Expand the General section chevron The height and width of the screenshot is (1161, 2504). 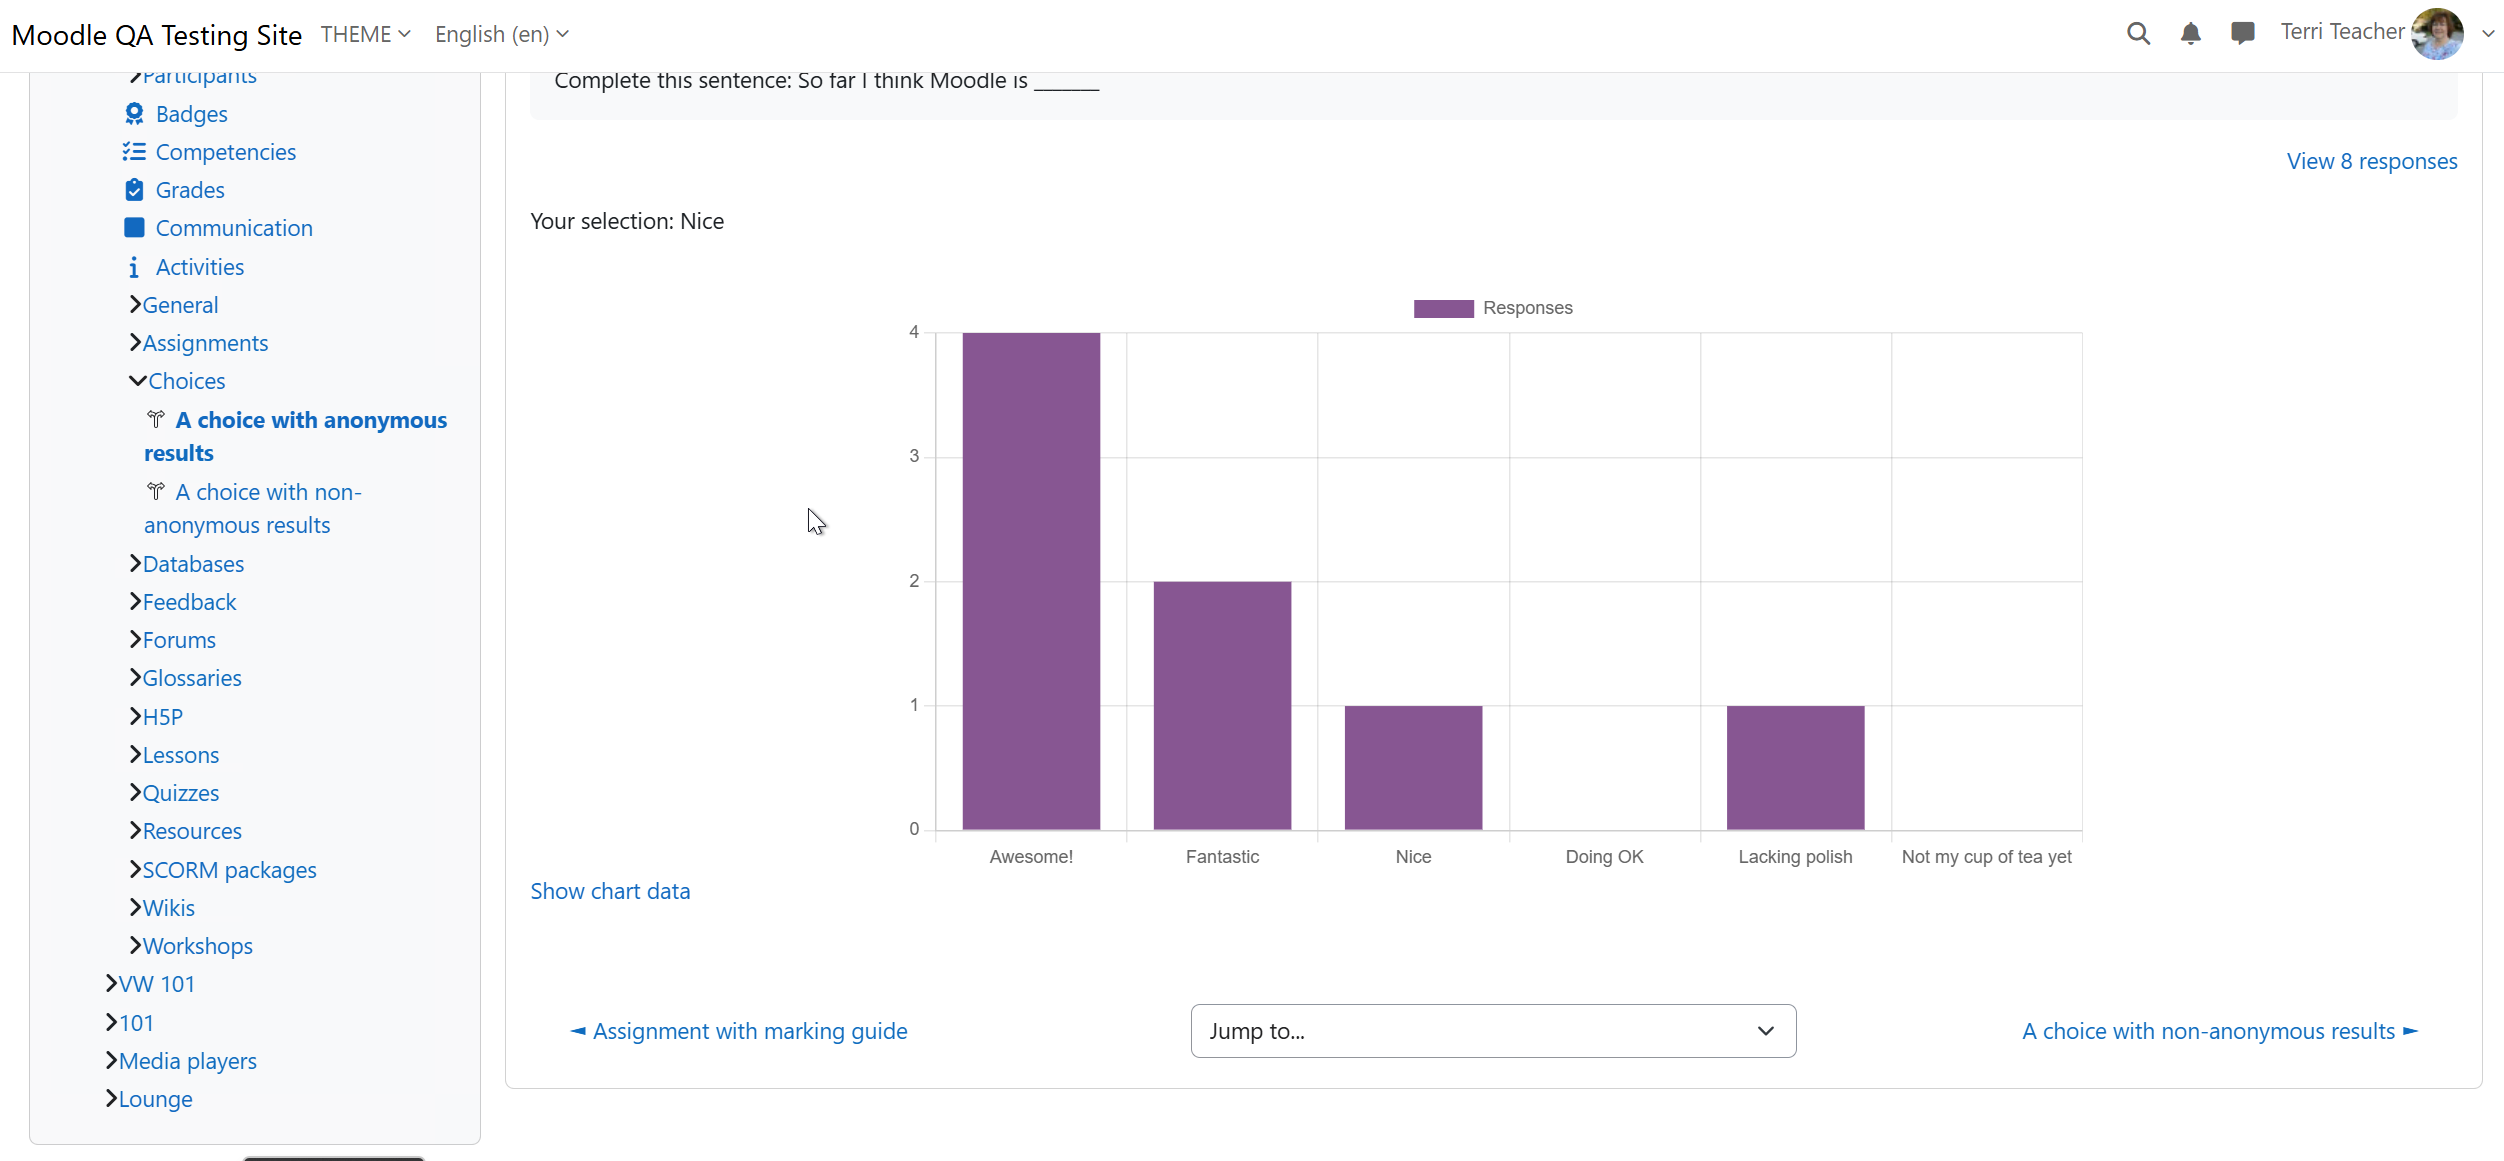click(135, 304)
